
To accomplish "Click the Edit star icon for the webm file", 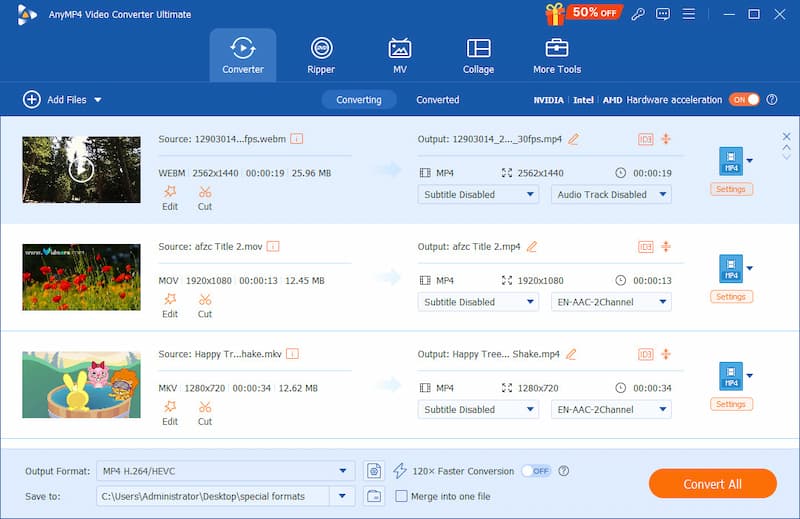I will (x=170, y=192).
